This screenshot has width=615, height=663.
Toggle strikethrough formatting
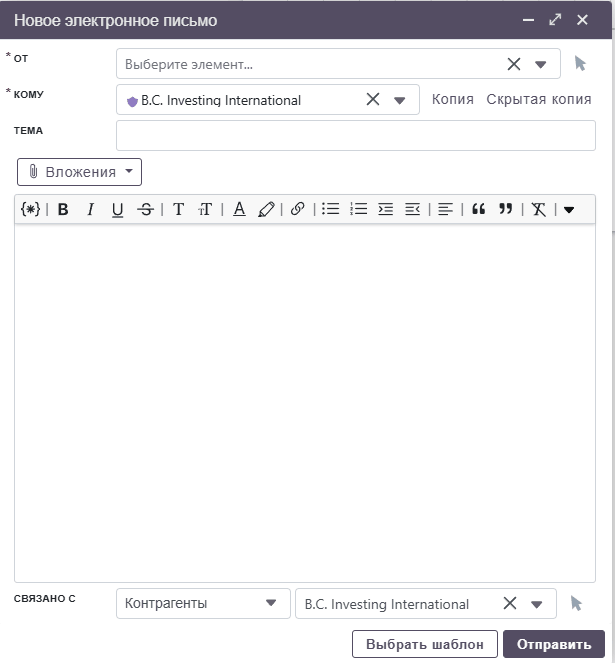point(146,209)
